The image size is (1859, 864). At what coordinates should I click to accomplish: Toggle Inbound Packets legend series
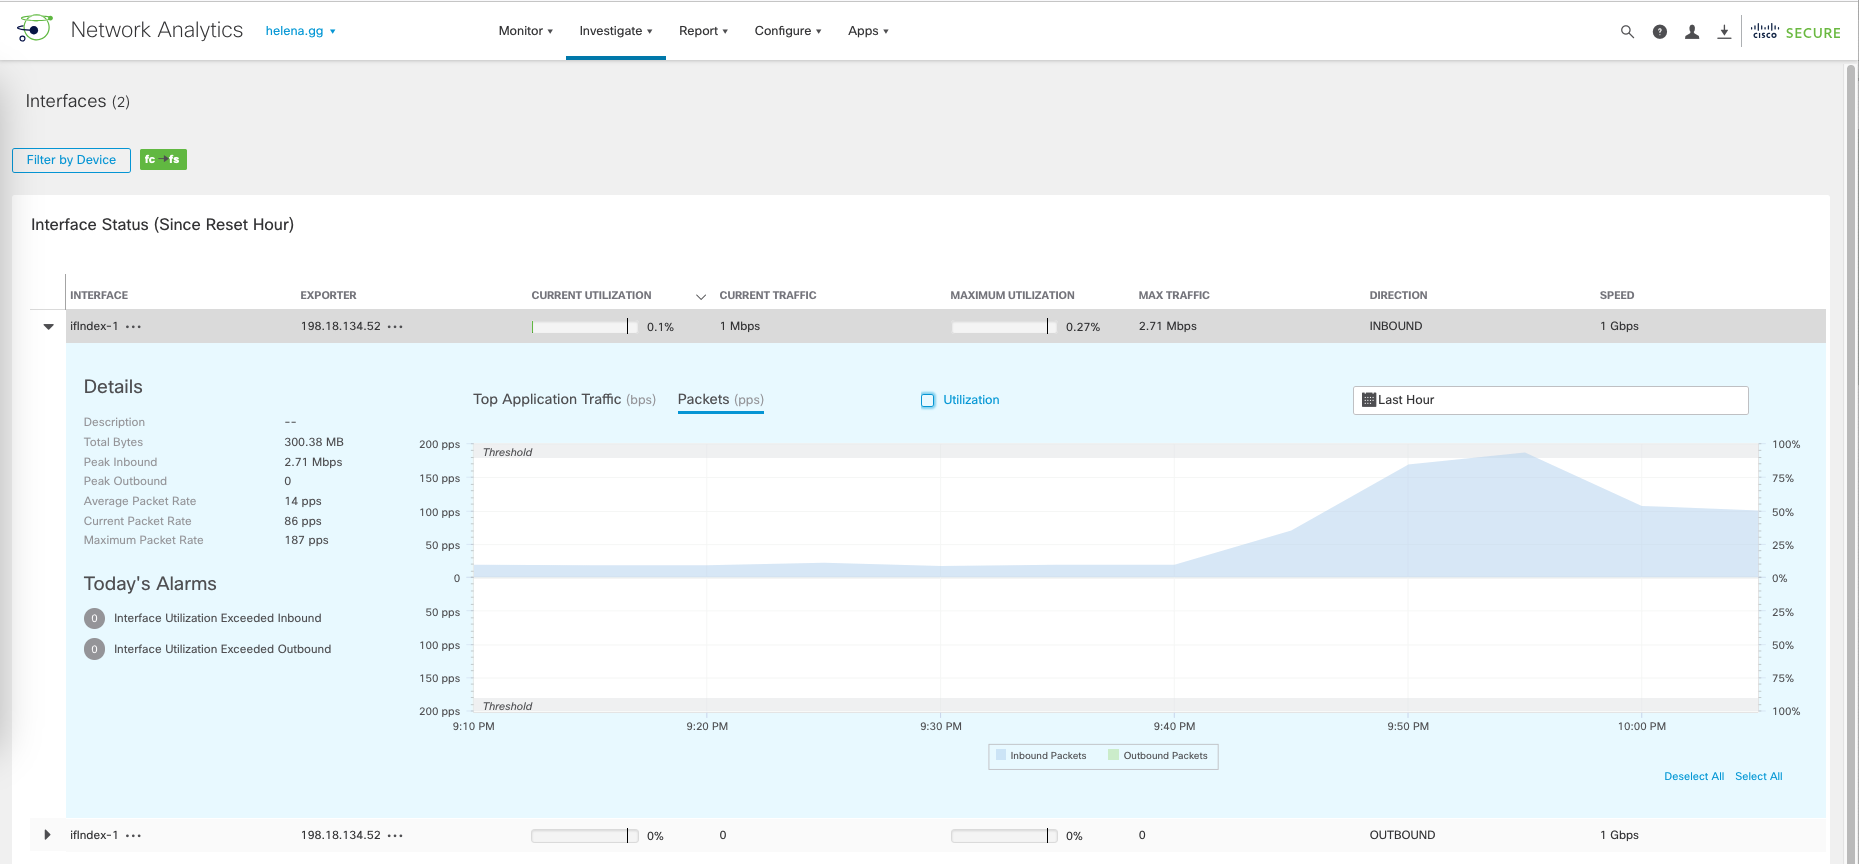point(1040,756)
